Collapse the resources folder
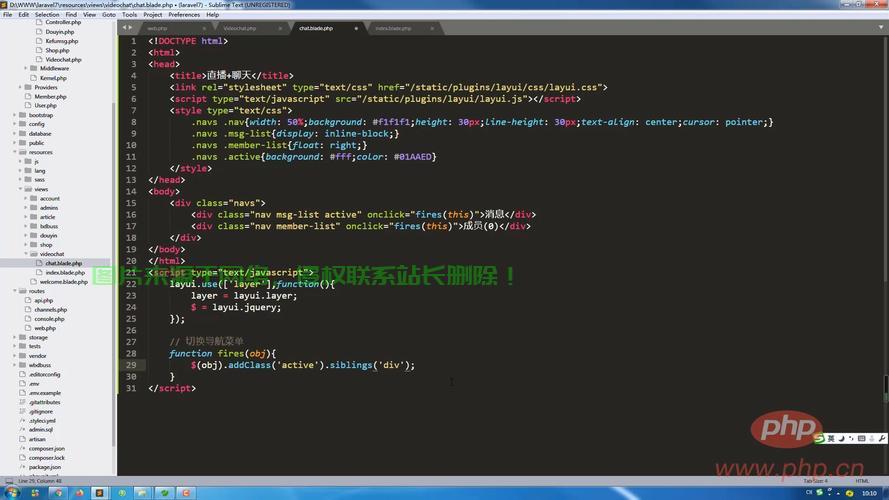Screen dimensions: 889x500 coord(15,152)
